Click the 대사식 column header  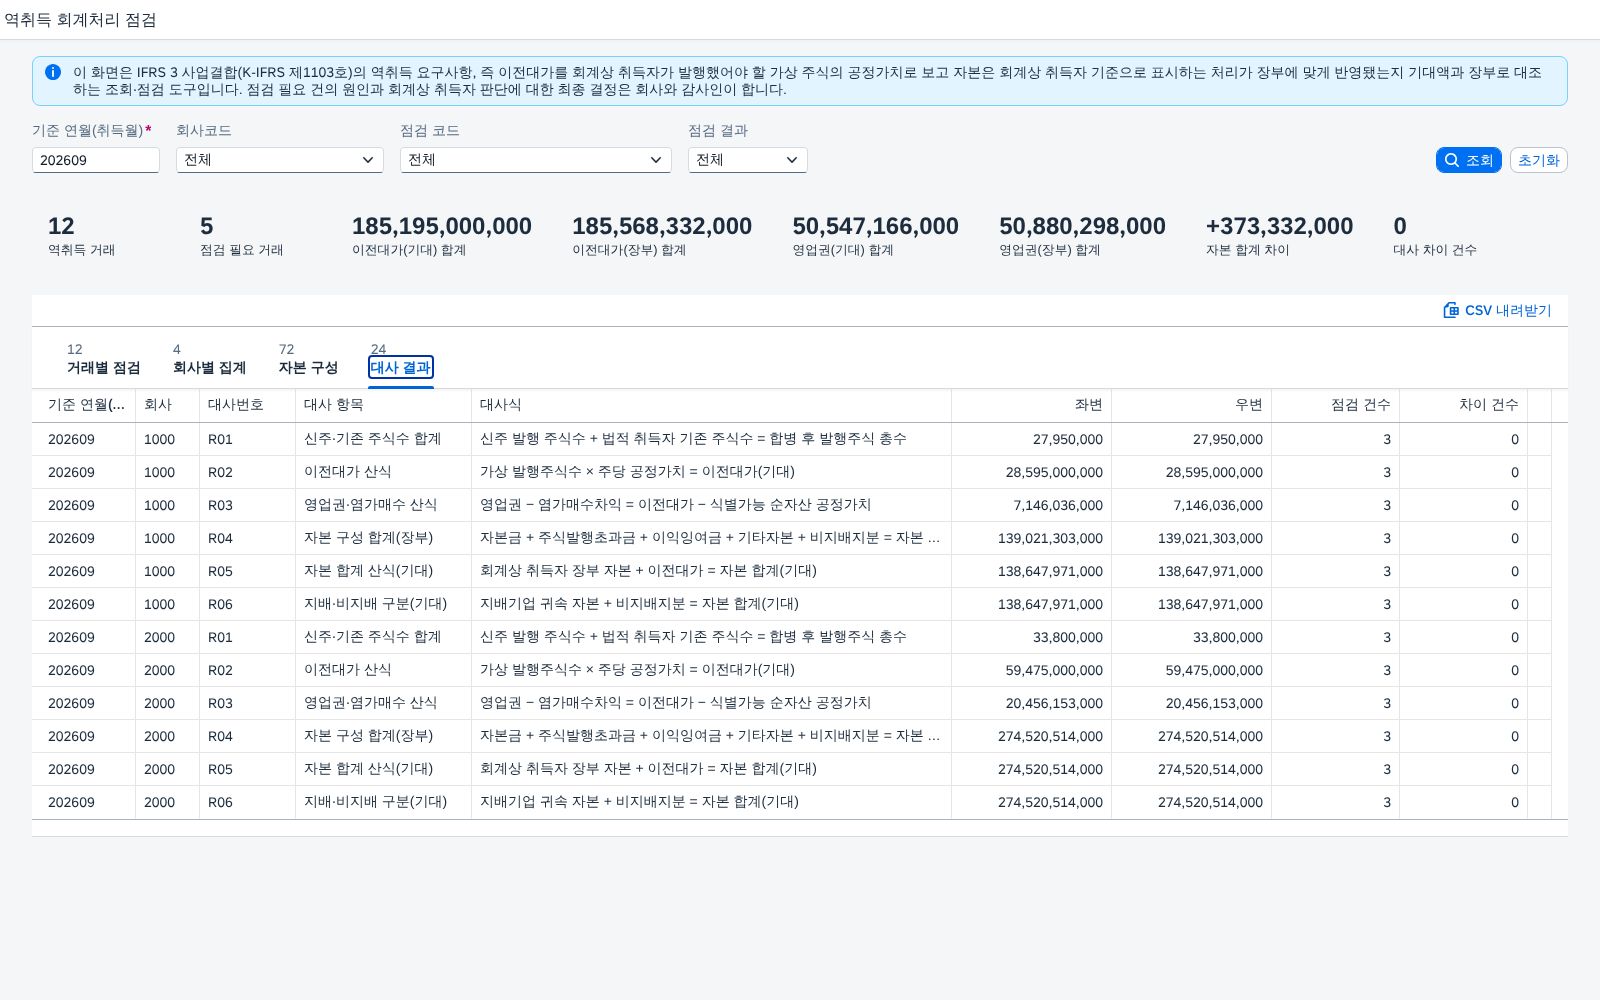pyautogui.click(x=711, y=405)
